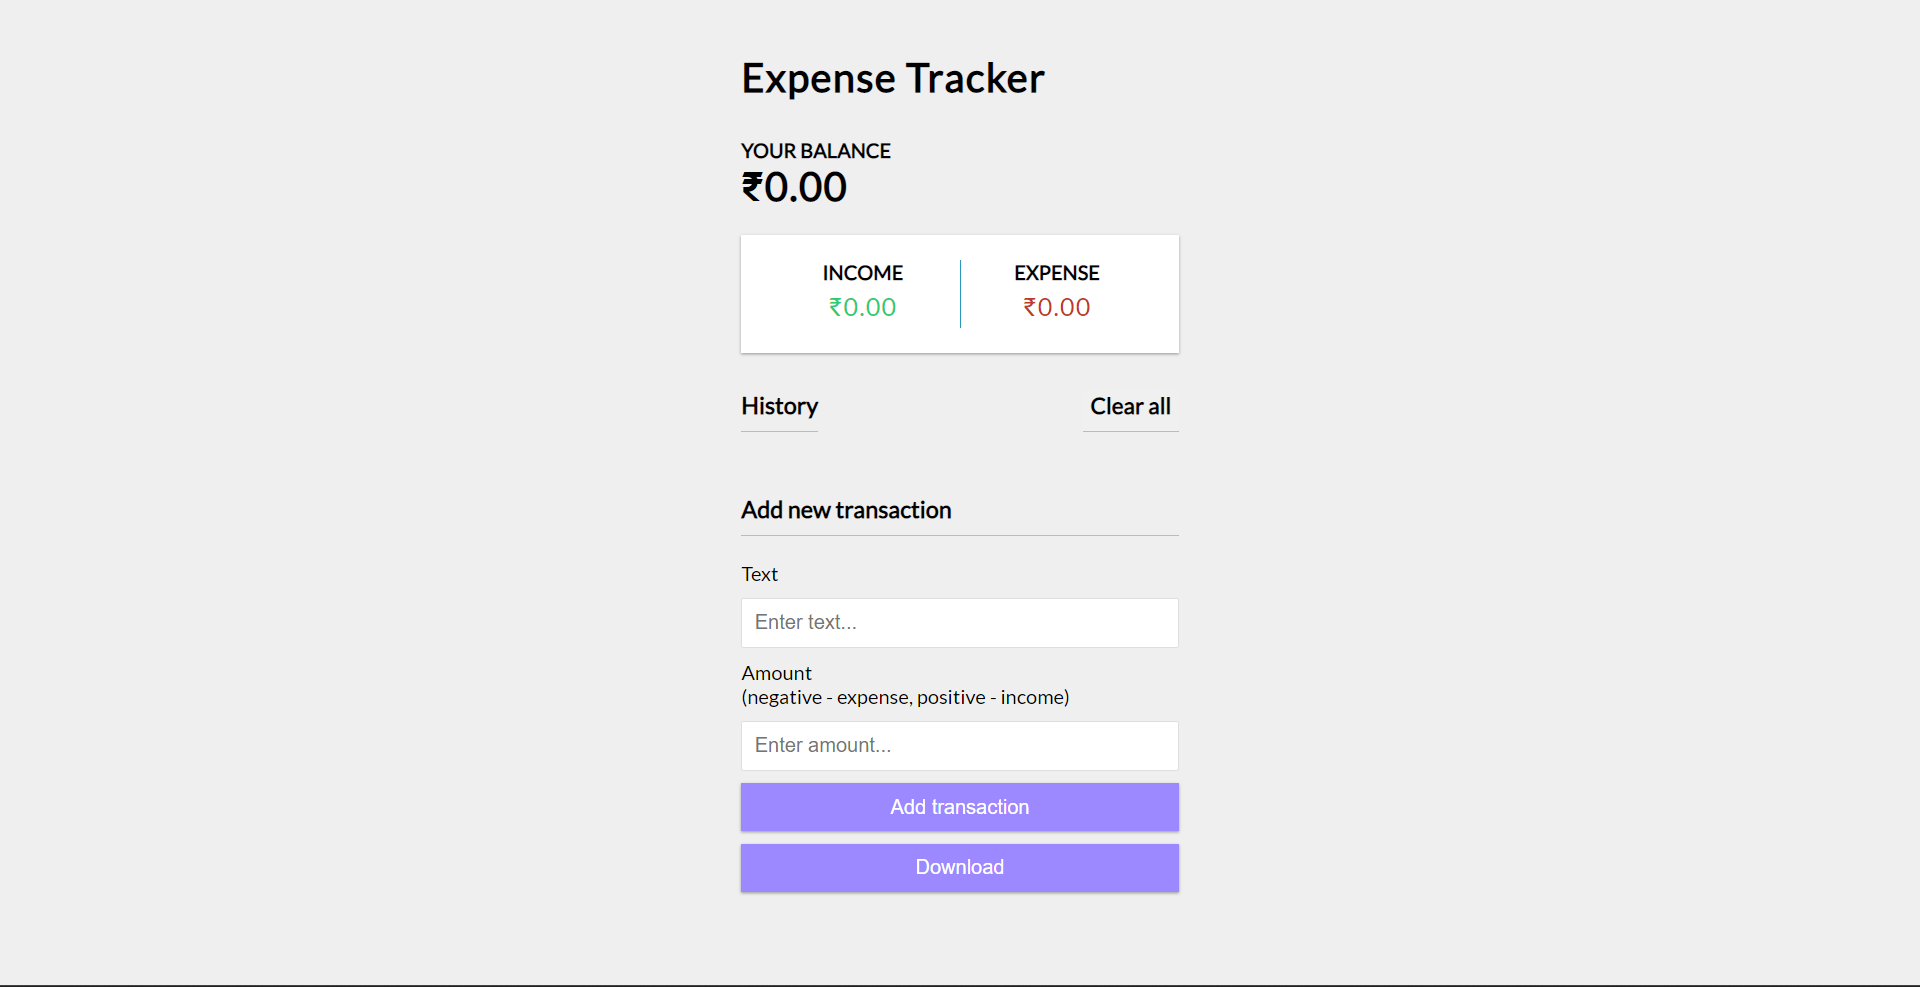Viewport: 1920px width, 987px height.
Task: Click the negative-expense positive-income hint text
Action: point(905,697)
